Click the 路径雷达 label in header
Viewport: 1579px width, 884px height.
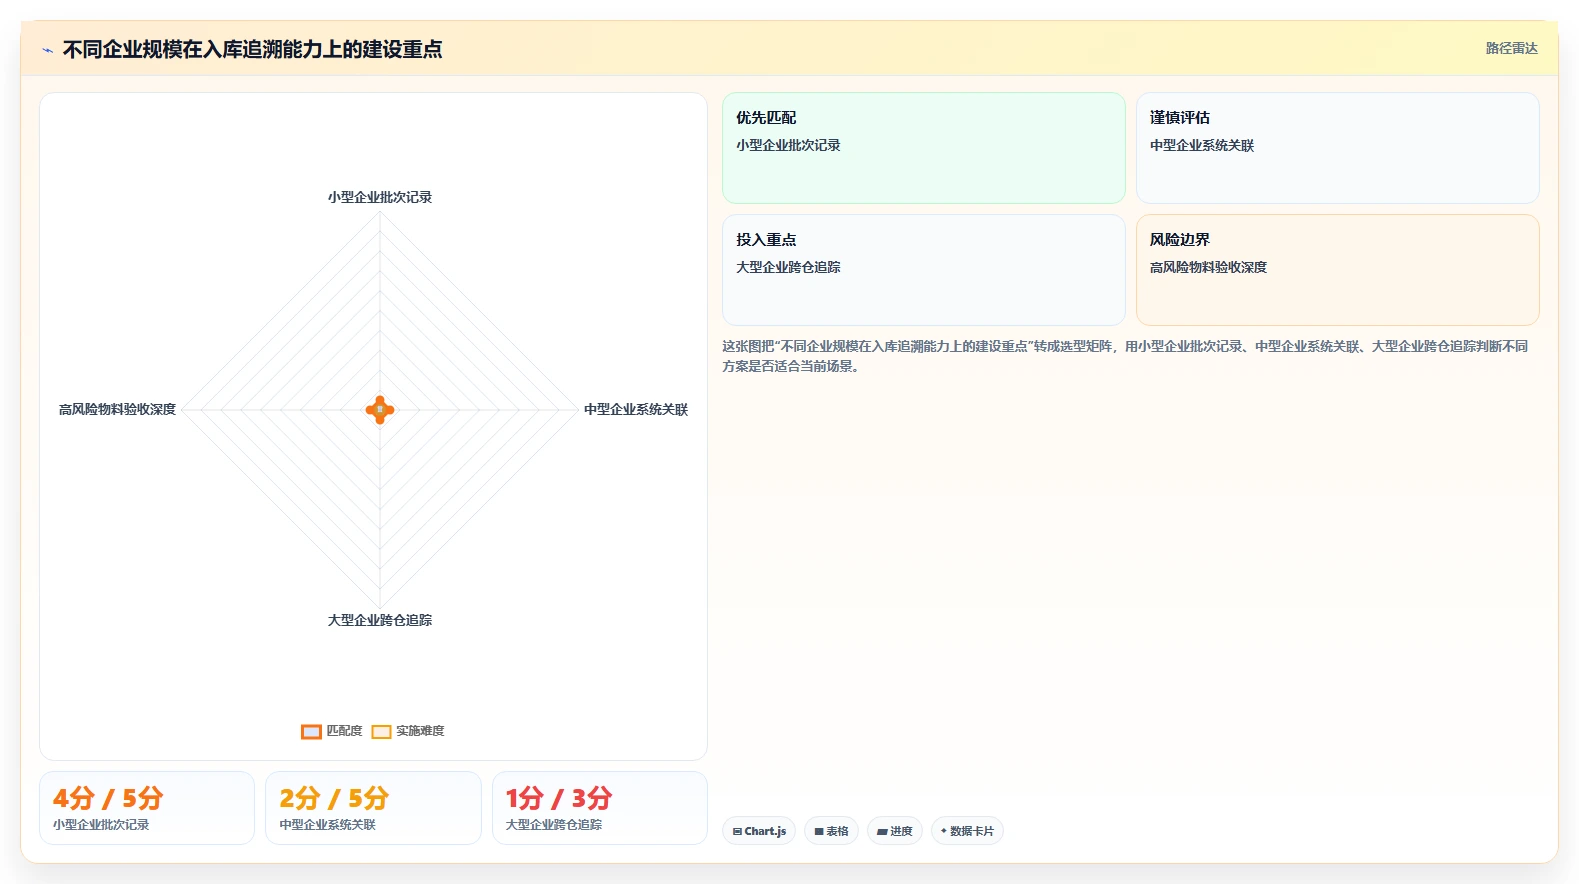(x=1511, y=48)
